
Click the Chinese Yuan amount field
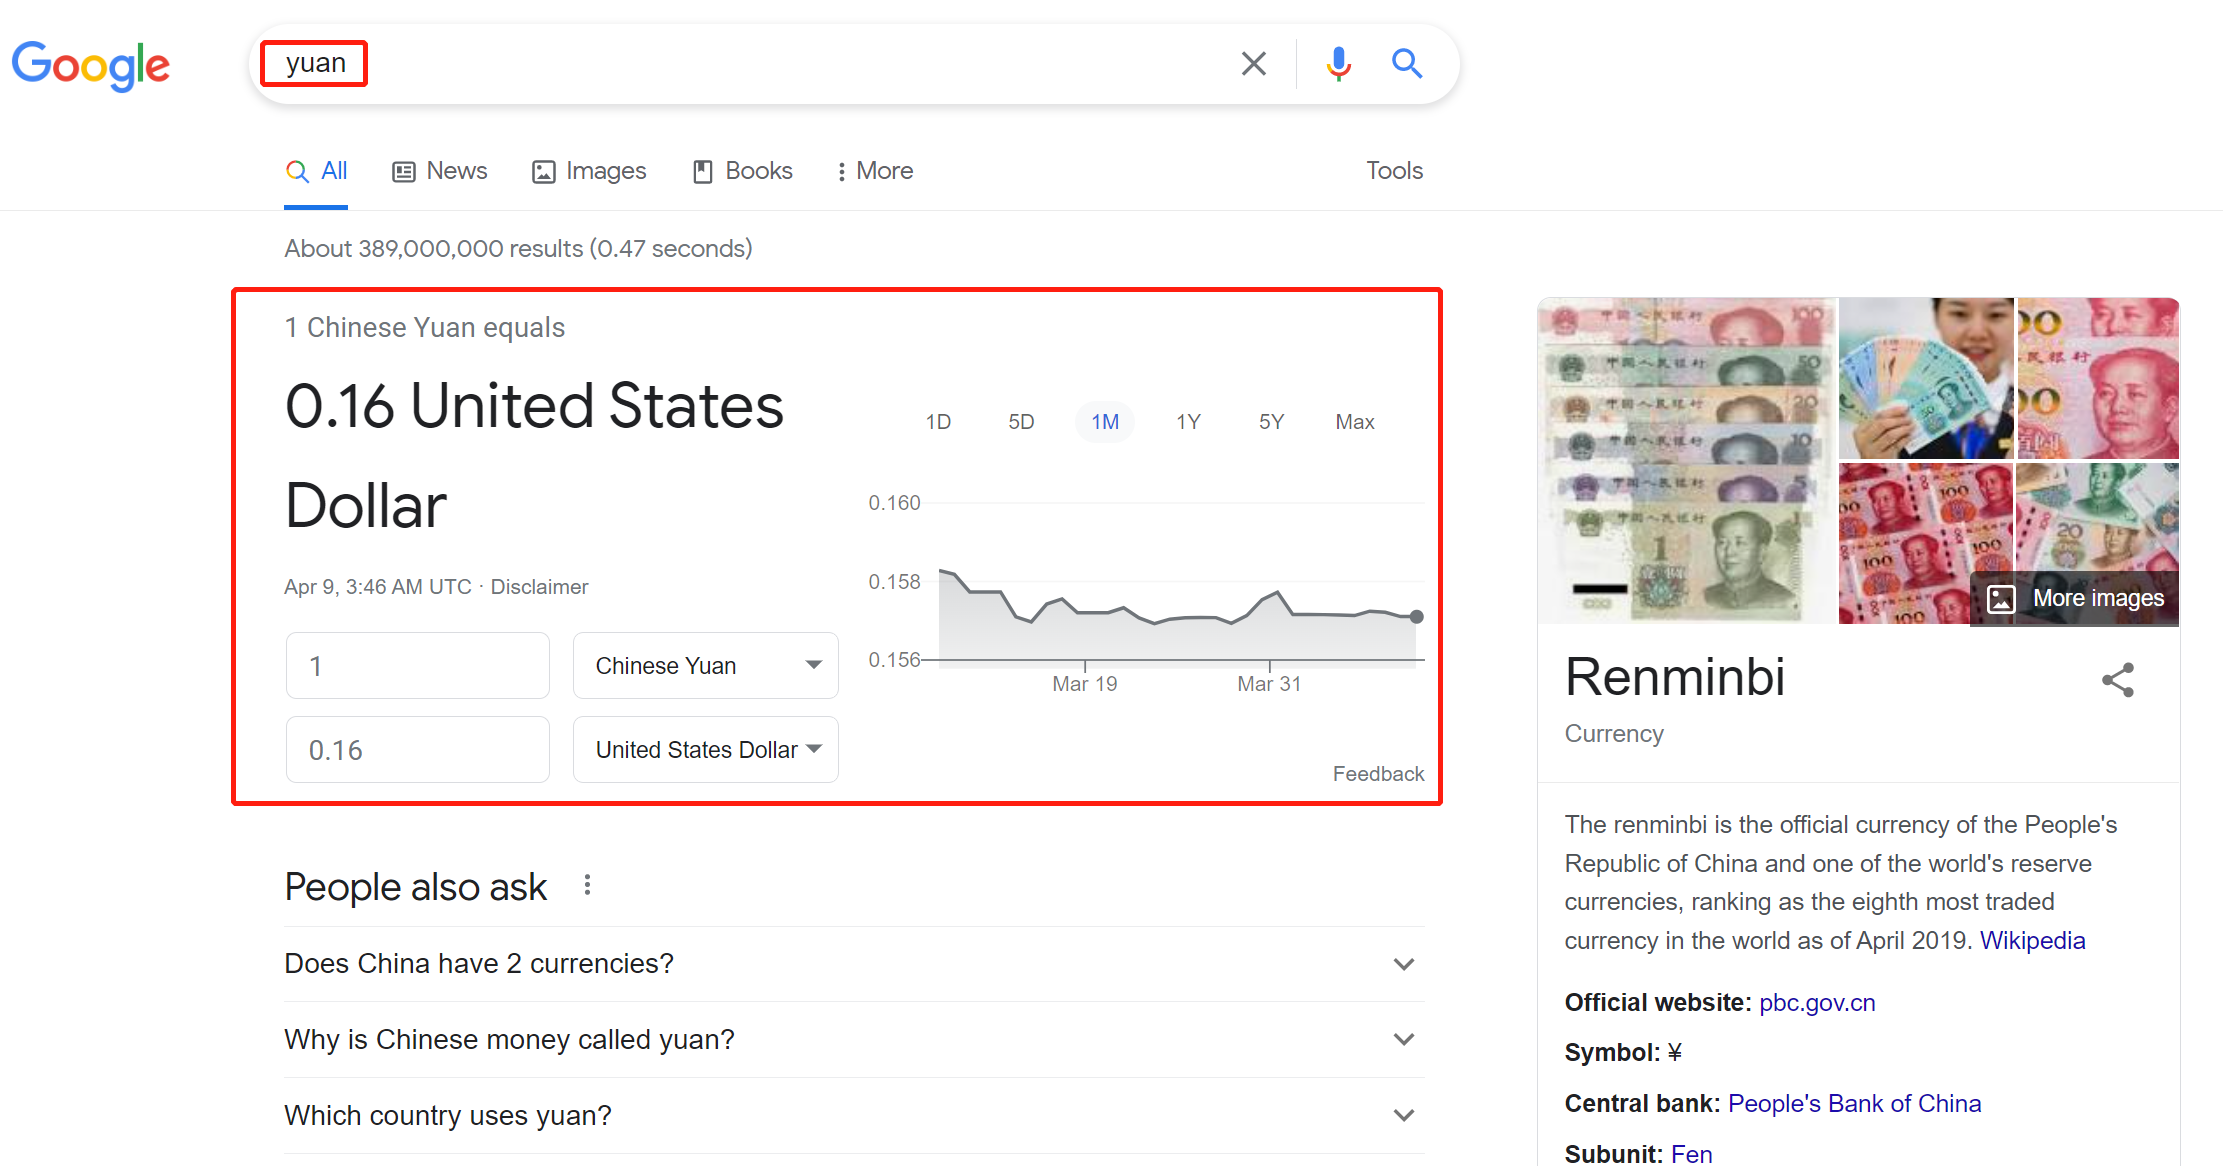418,666
